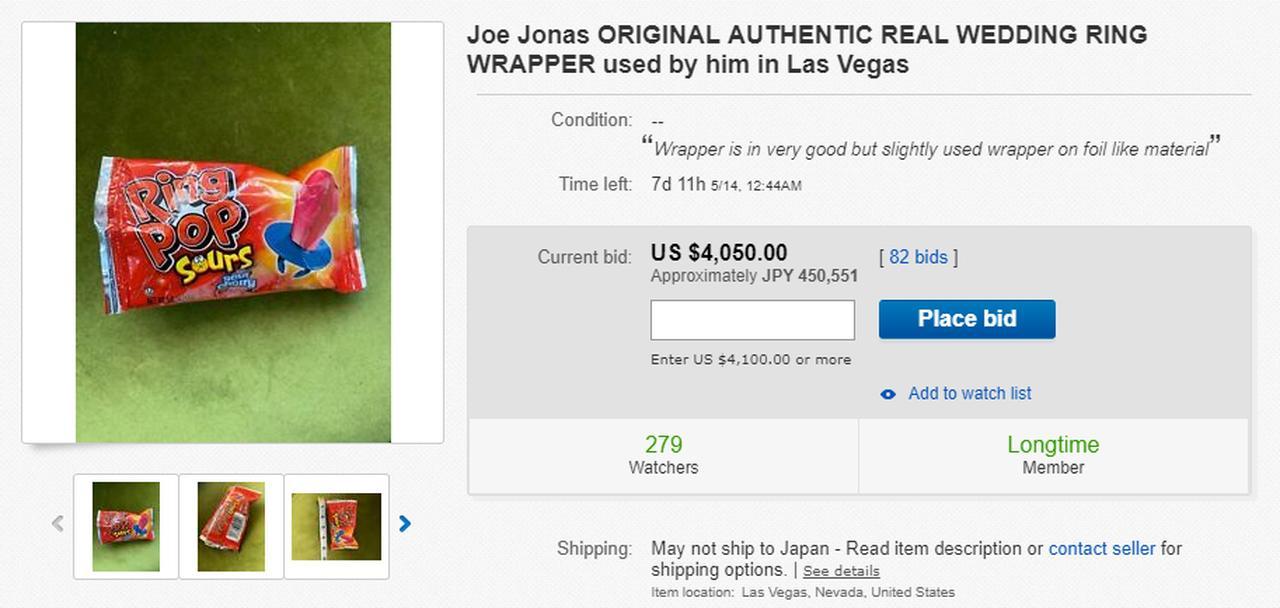The height and width of the screenshot is (608, 1280).
Task: Enlarge the main Ring Pop wrapper photo
Action: pyautogui.click(x=233, y=232)
